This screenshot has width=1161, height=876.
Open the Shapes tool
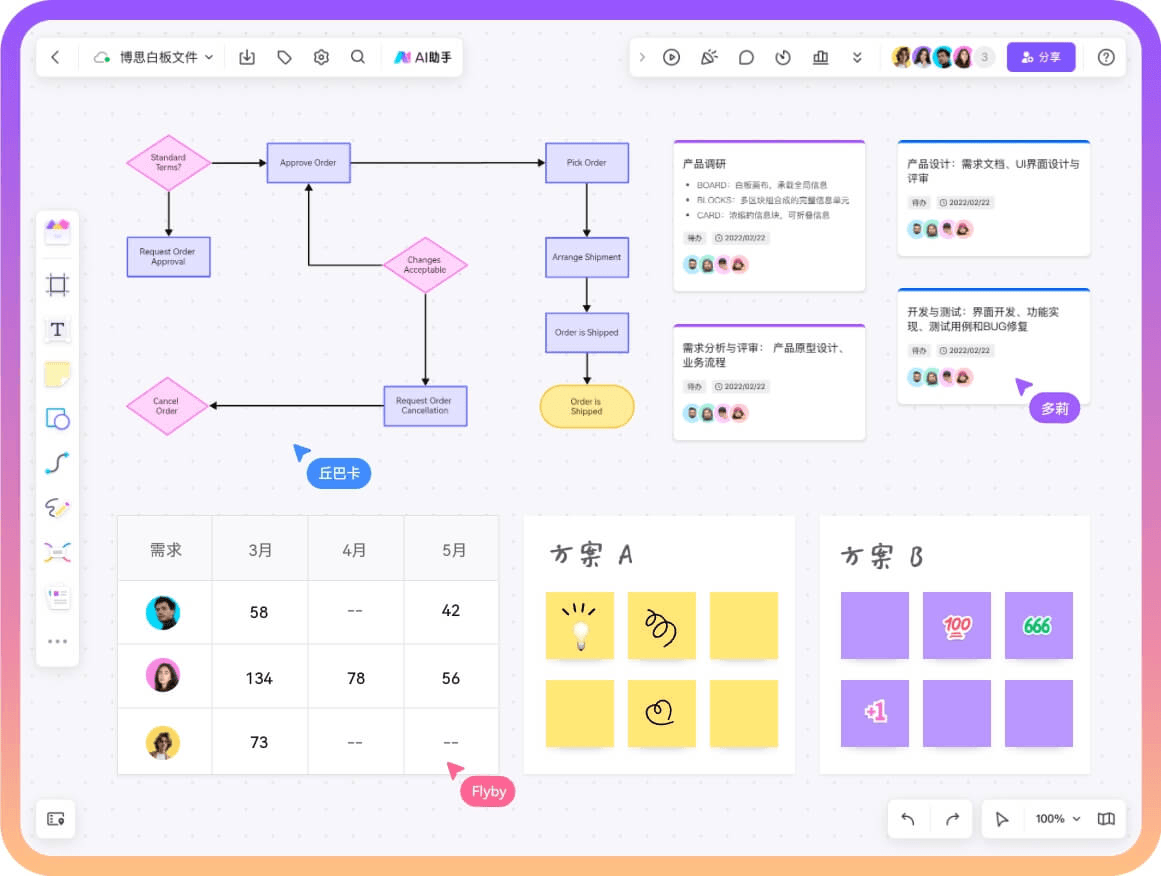click(x=57, y=419)
